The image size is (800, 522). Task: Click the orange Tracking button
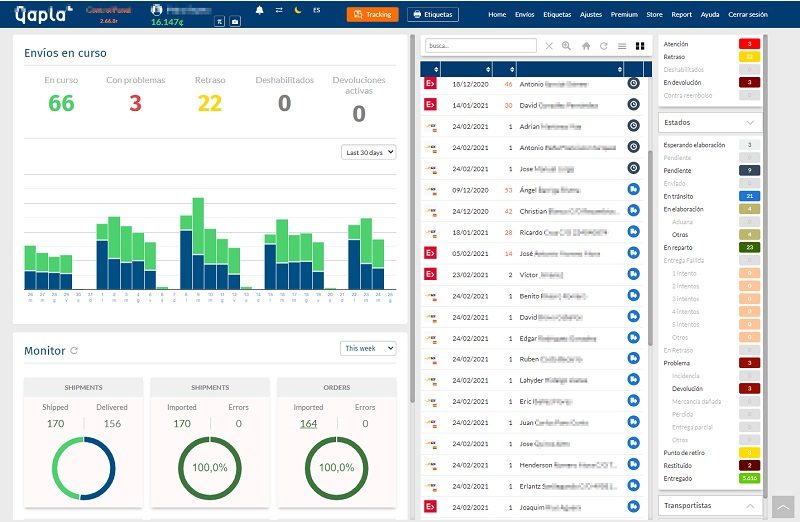pos(372,14)
